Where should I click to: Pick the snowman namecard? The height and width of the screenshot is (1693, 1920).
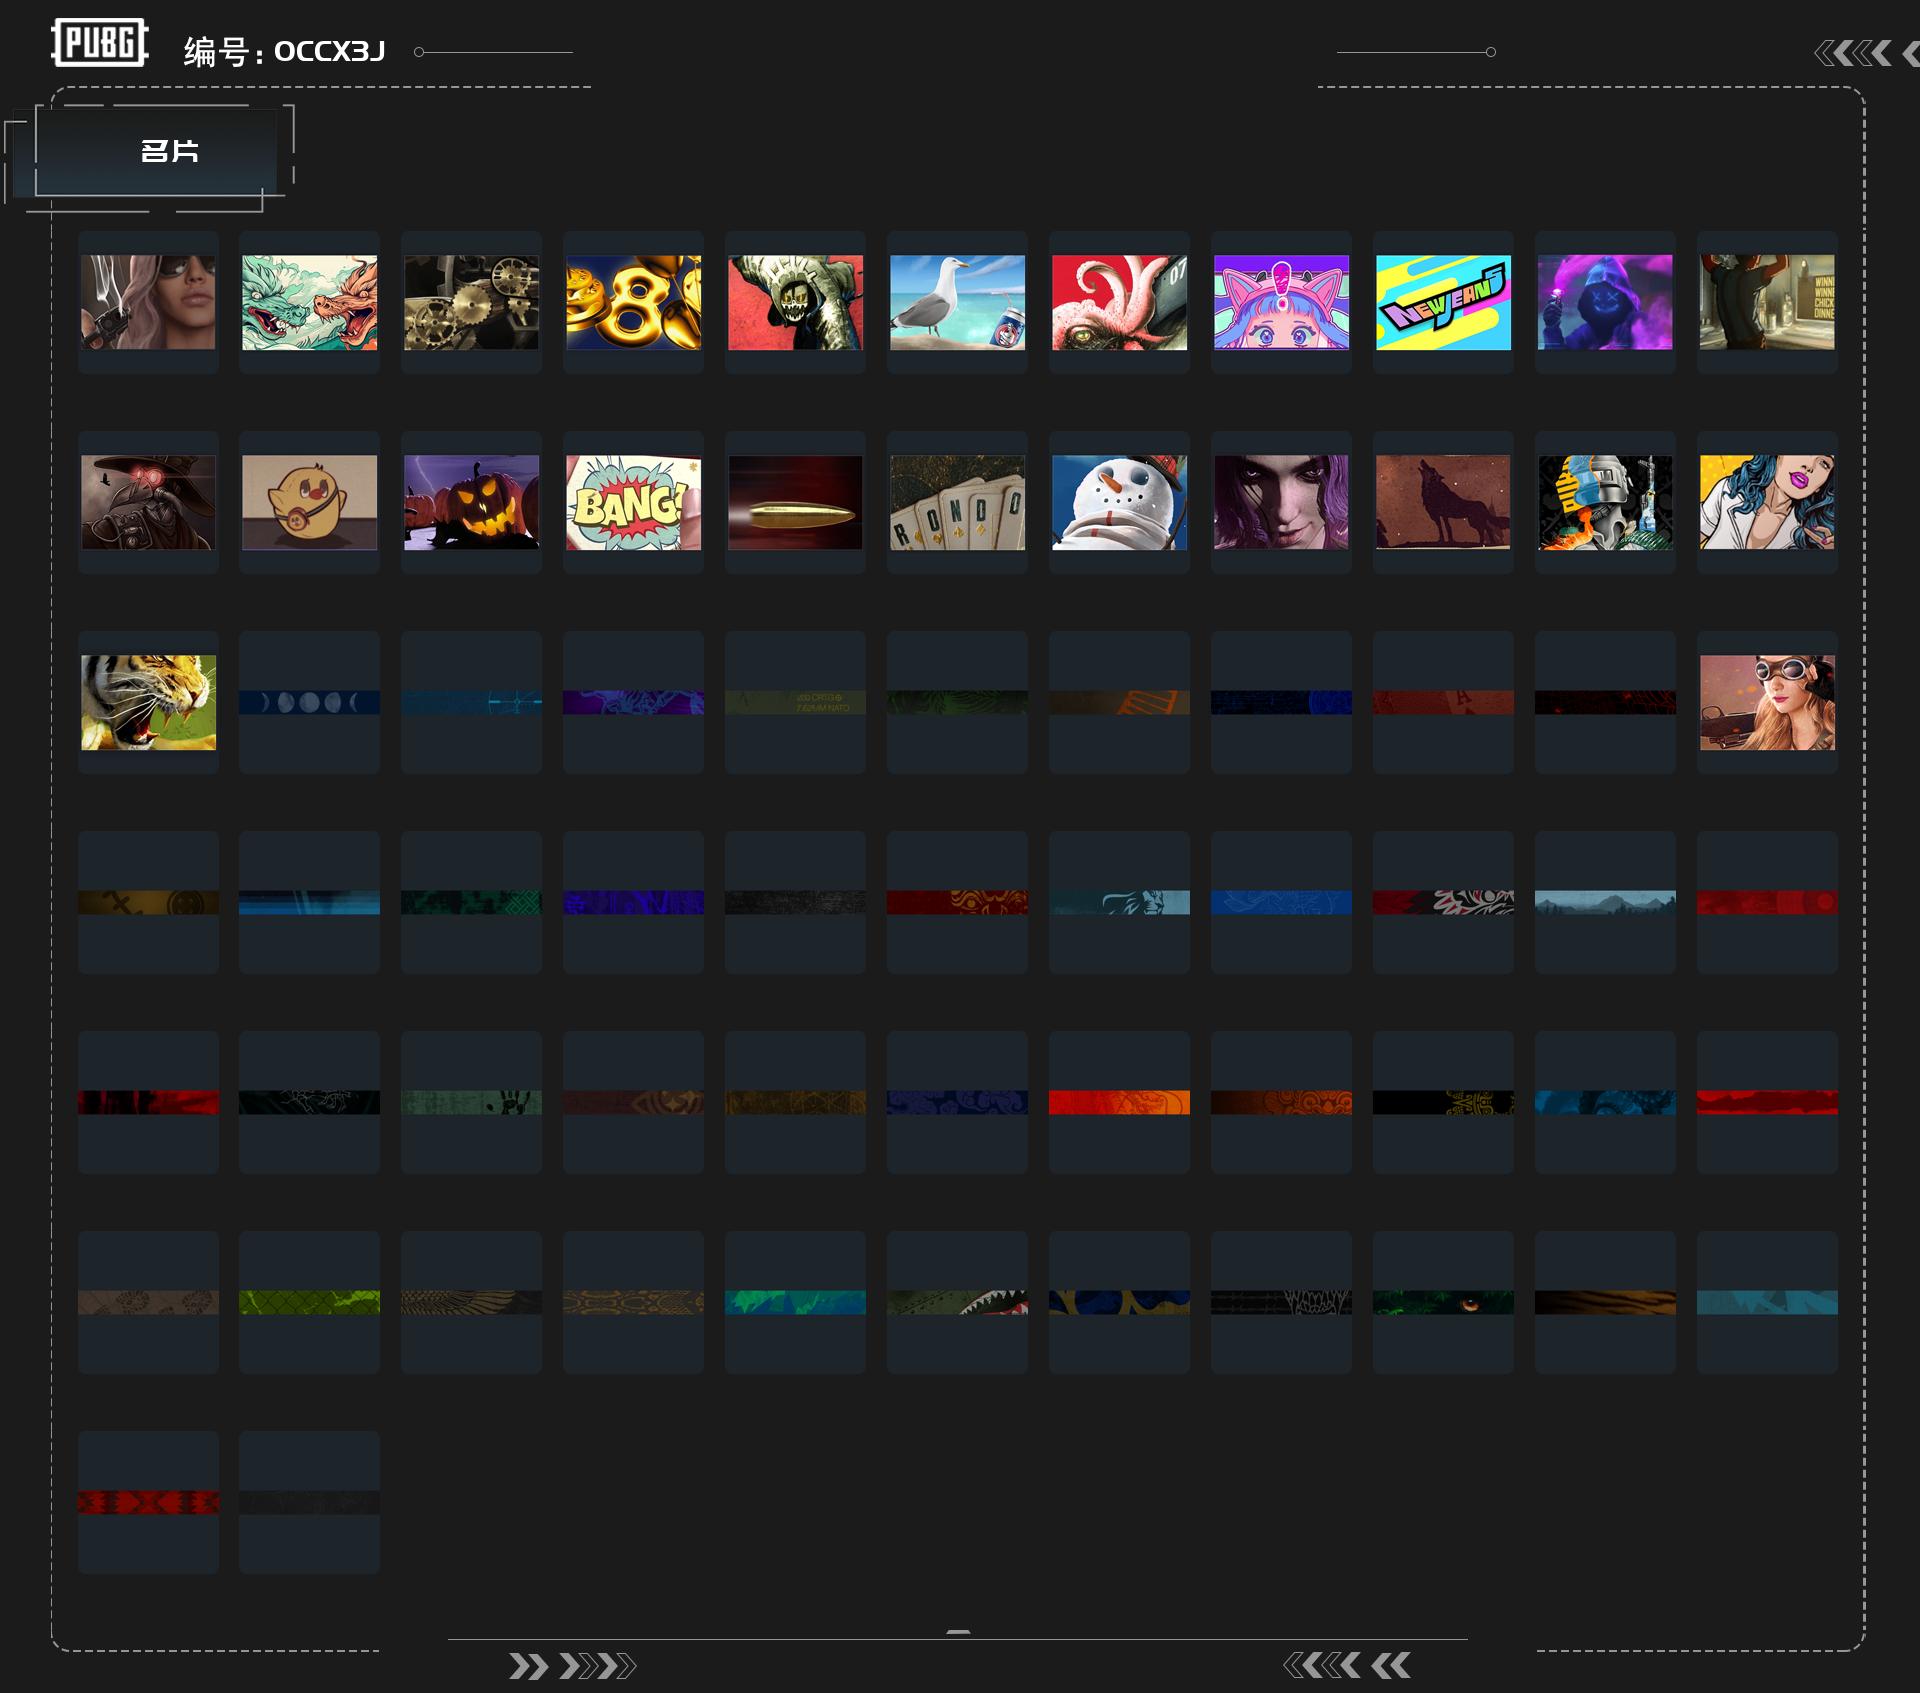[1119, 502]
